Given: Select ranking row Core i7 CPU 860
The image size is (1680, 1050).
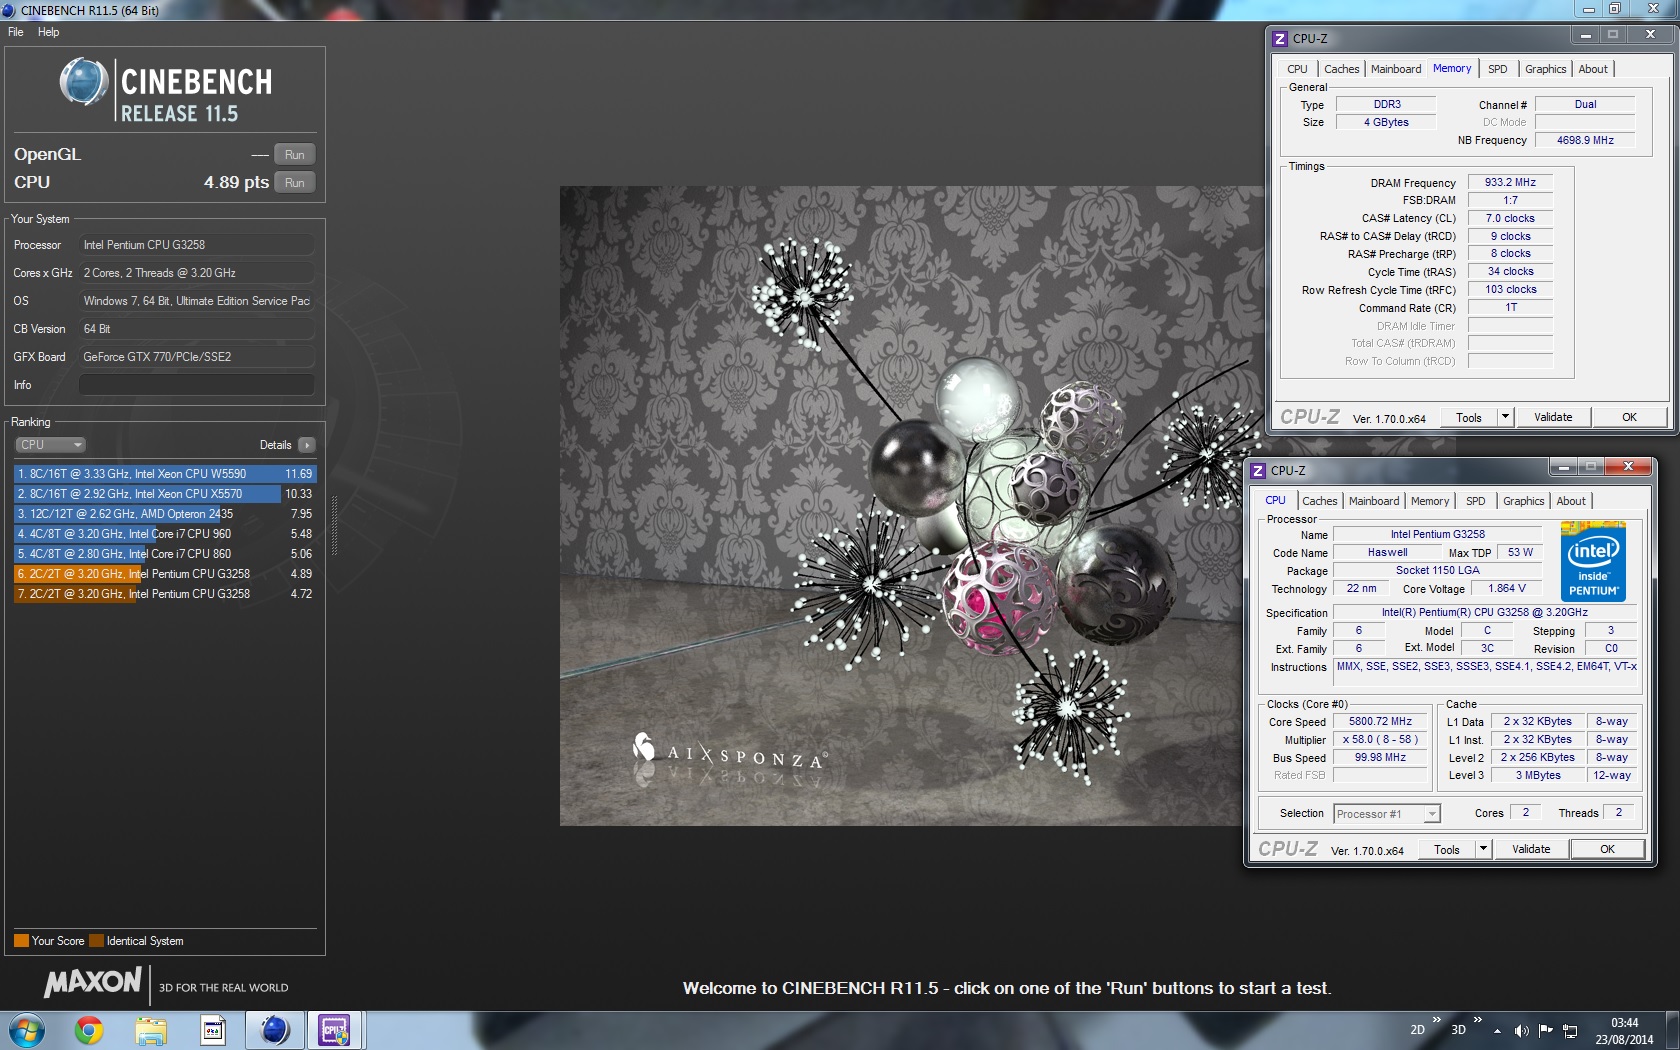Looking at the screenshot, I should coord(165,554).
